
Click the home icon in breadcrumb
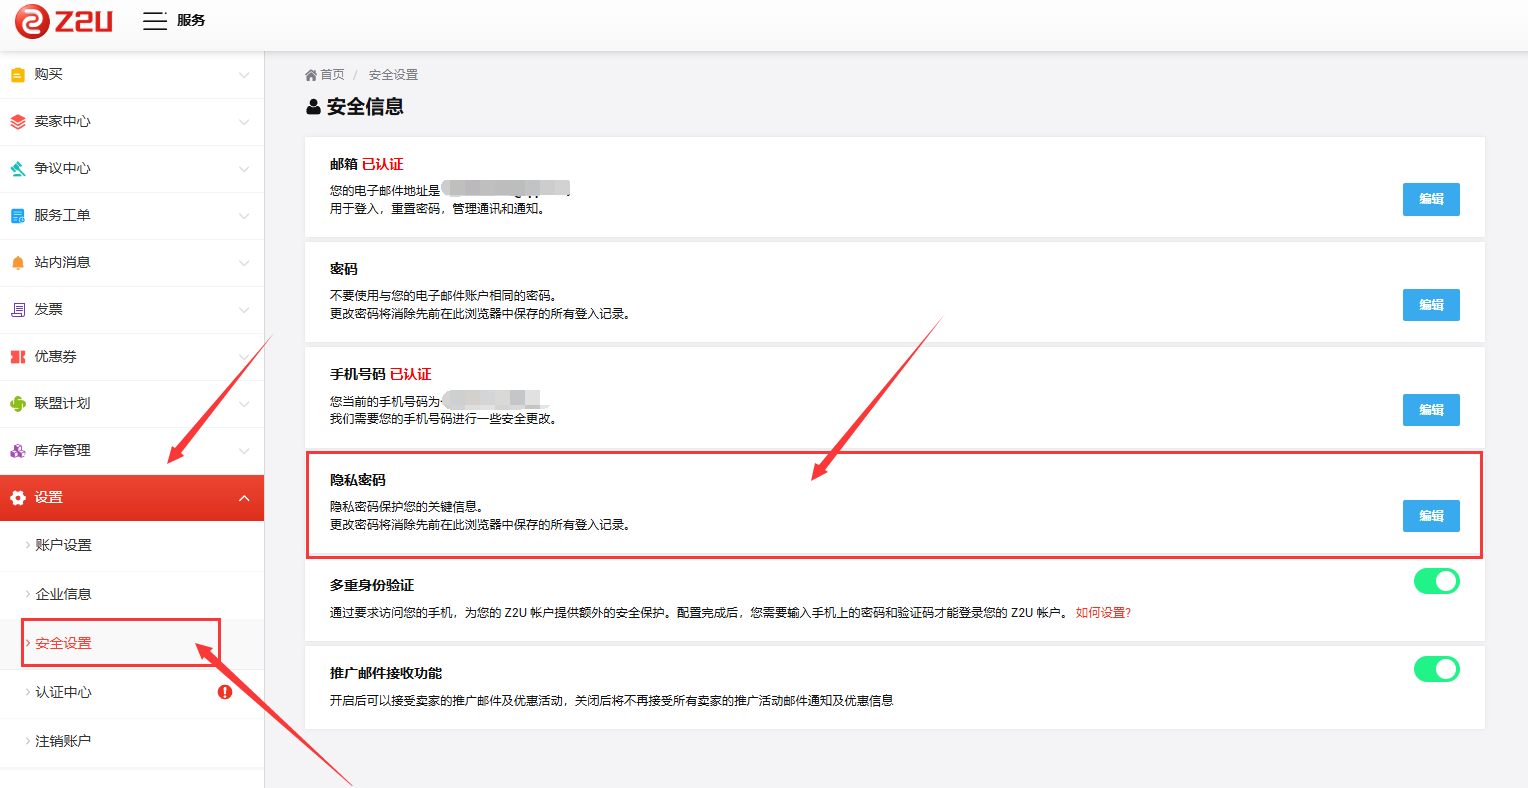tap(311, 75)
